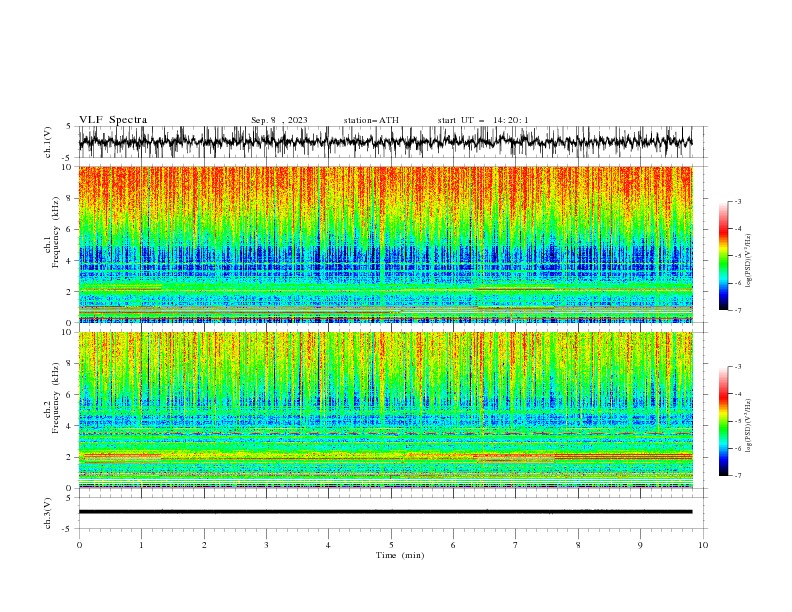This screenshot has width=792, height=612.
Task: Click the "8" kHz tick on ch.1 frequency axis
Action: [x=70, y=198]
